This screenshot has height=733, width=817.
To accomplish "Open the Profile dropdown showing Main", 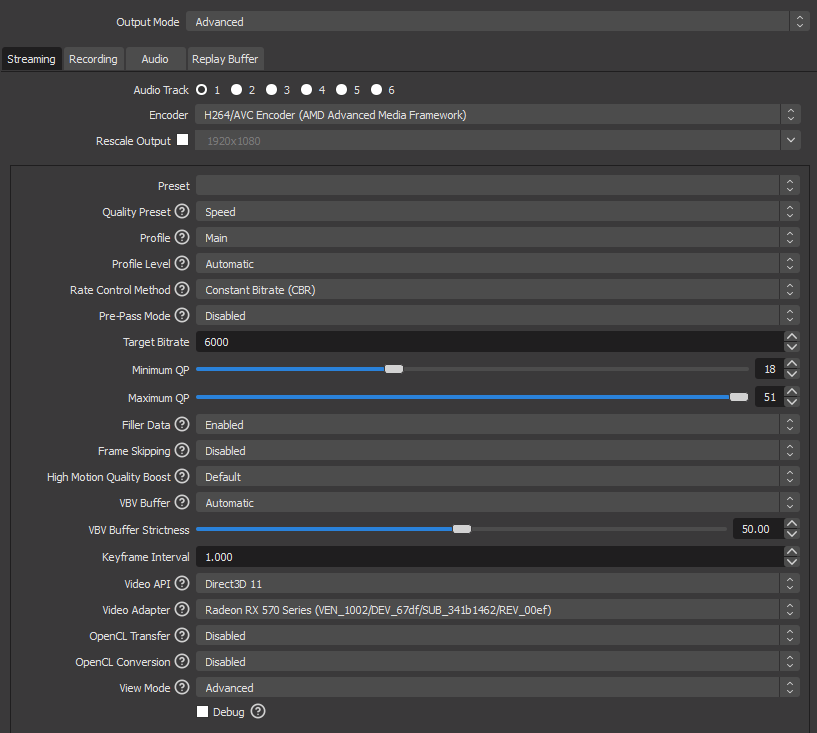I will click(x=497, y=238).
